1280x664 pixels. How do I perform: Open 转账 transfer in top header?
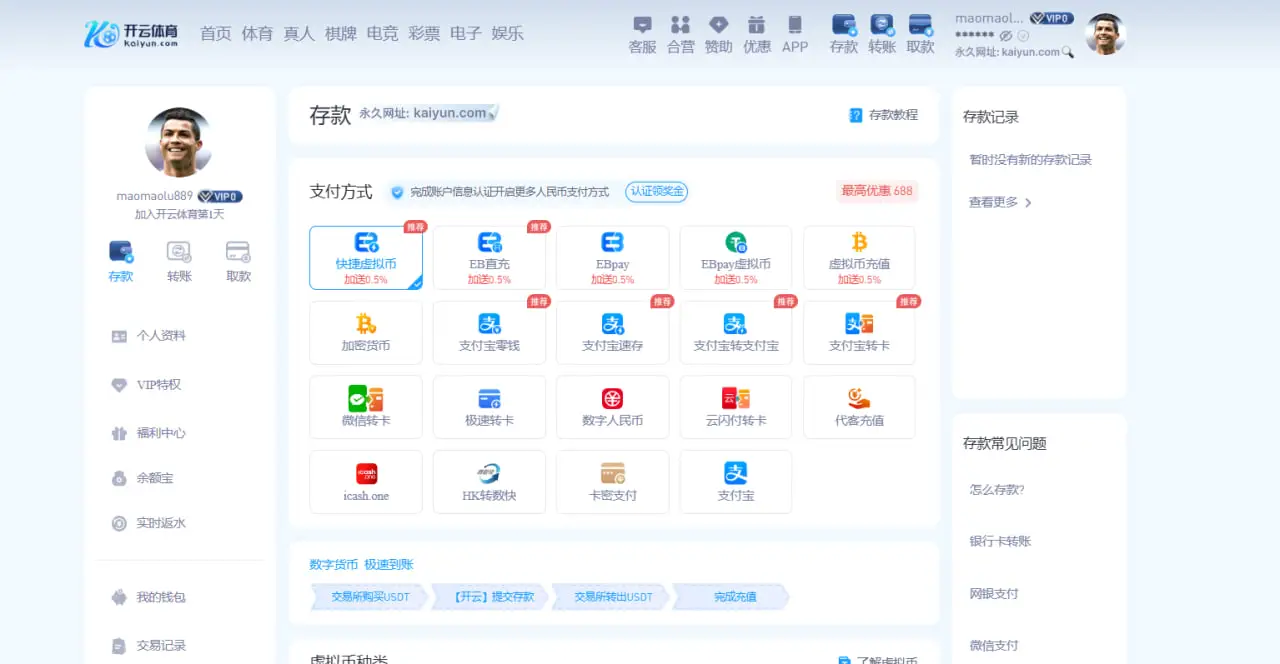tap(882, 34)
